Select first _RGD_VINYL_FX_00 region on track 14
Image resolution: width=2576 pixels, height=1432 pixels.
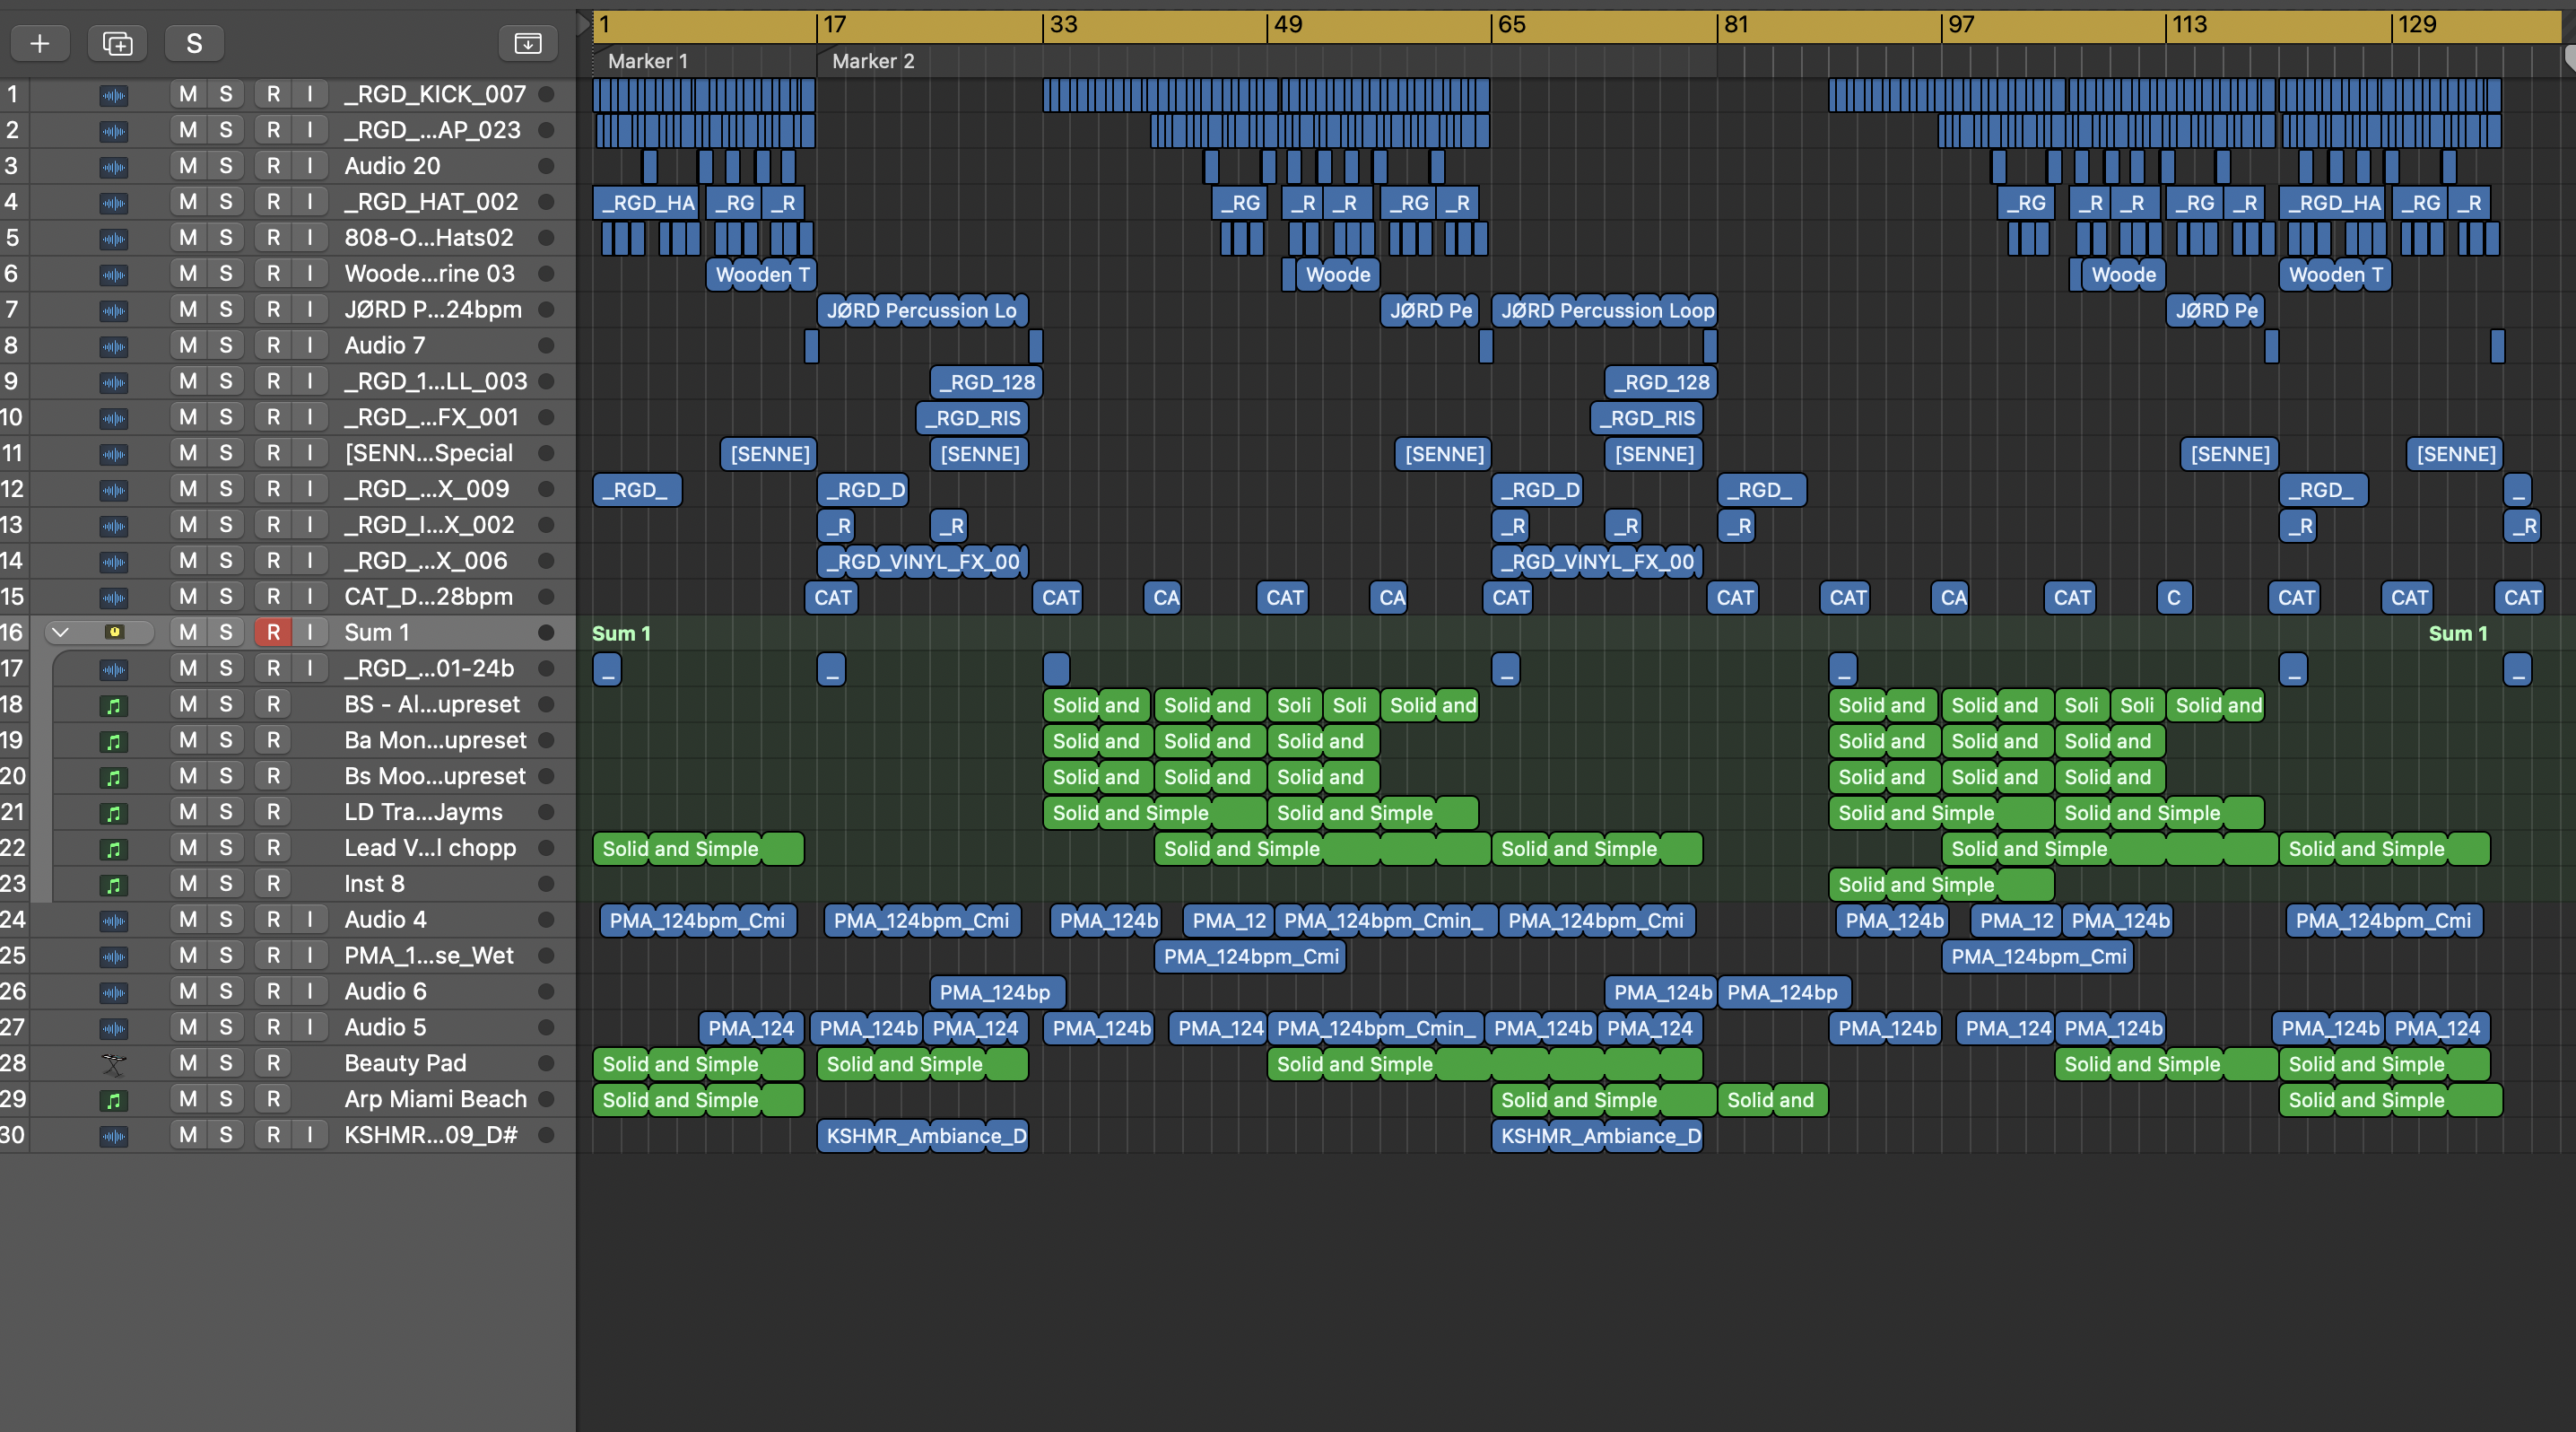[922, 561]
